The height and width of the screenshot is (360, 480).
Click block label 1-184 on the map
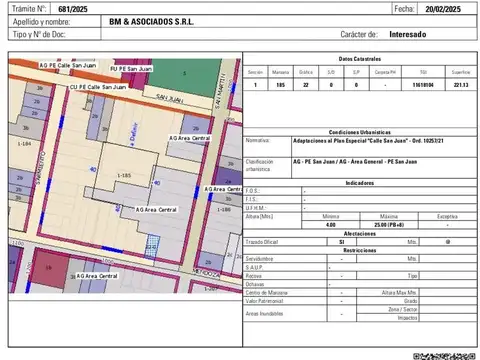(x=24, y=144)
